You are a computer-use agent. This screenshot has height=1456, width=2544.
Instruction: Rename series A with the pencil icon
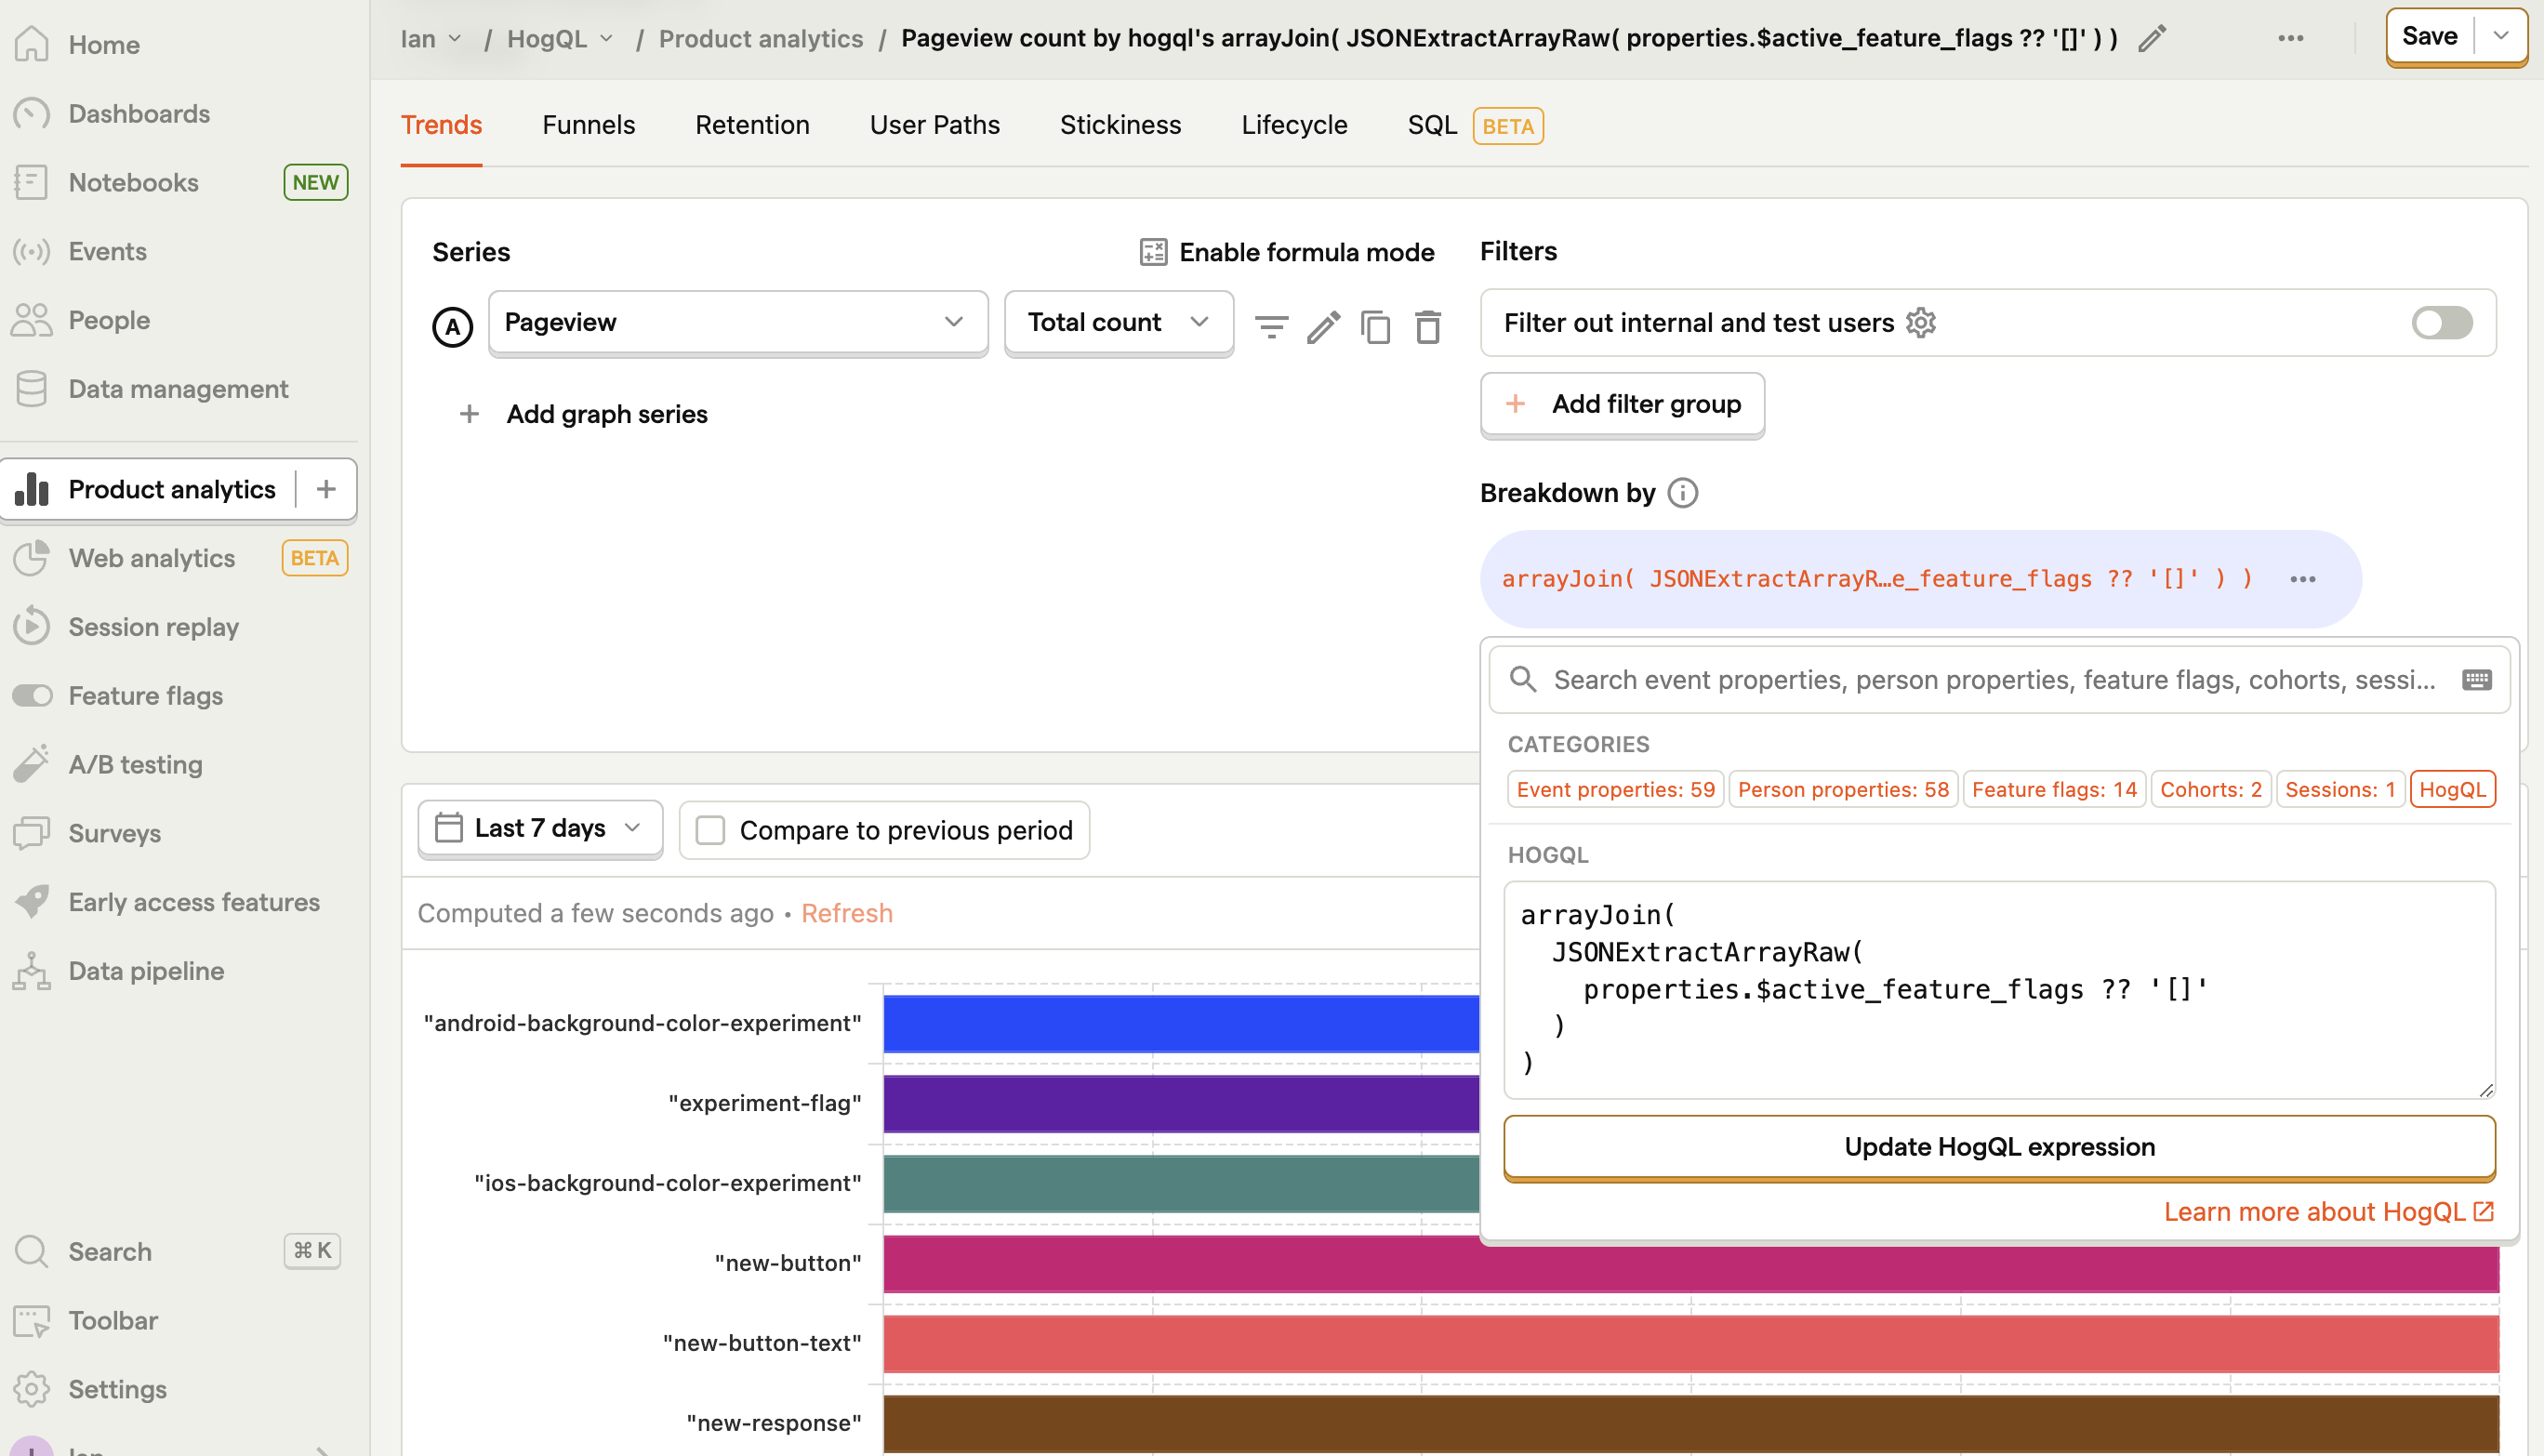click(1323, 326)
